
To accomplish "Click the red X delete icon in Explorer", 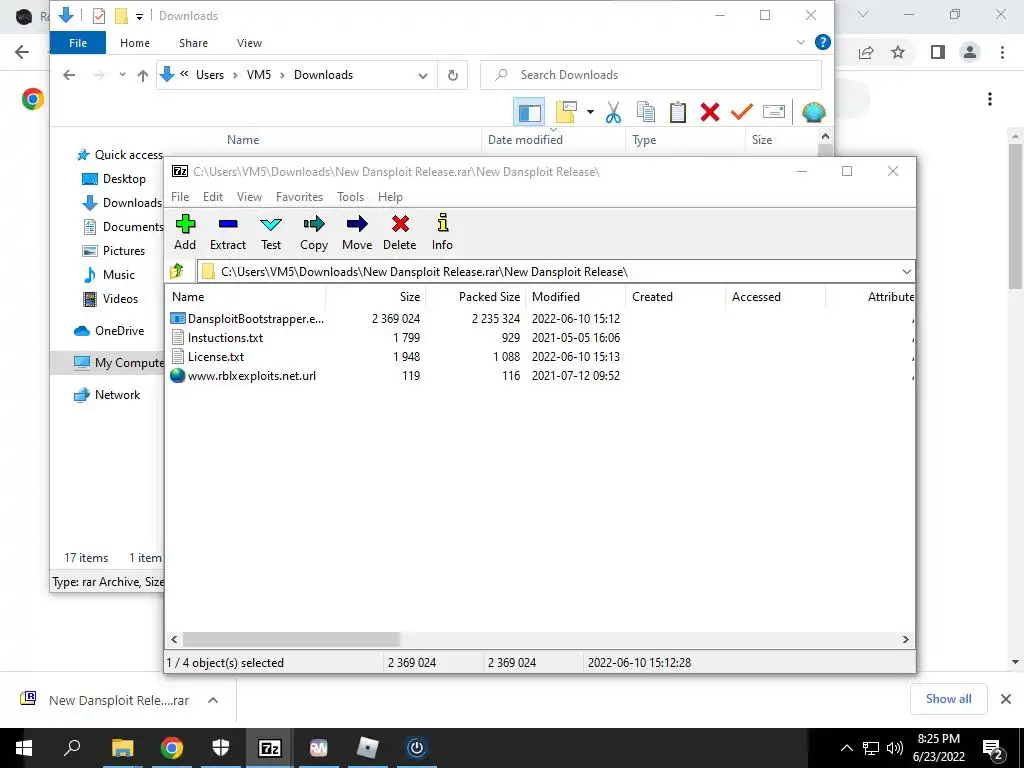I will 710,112.
